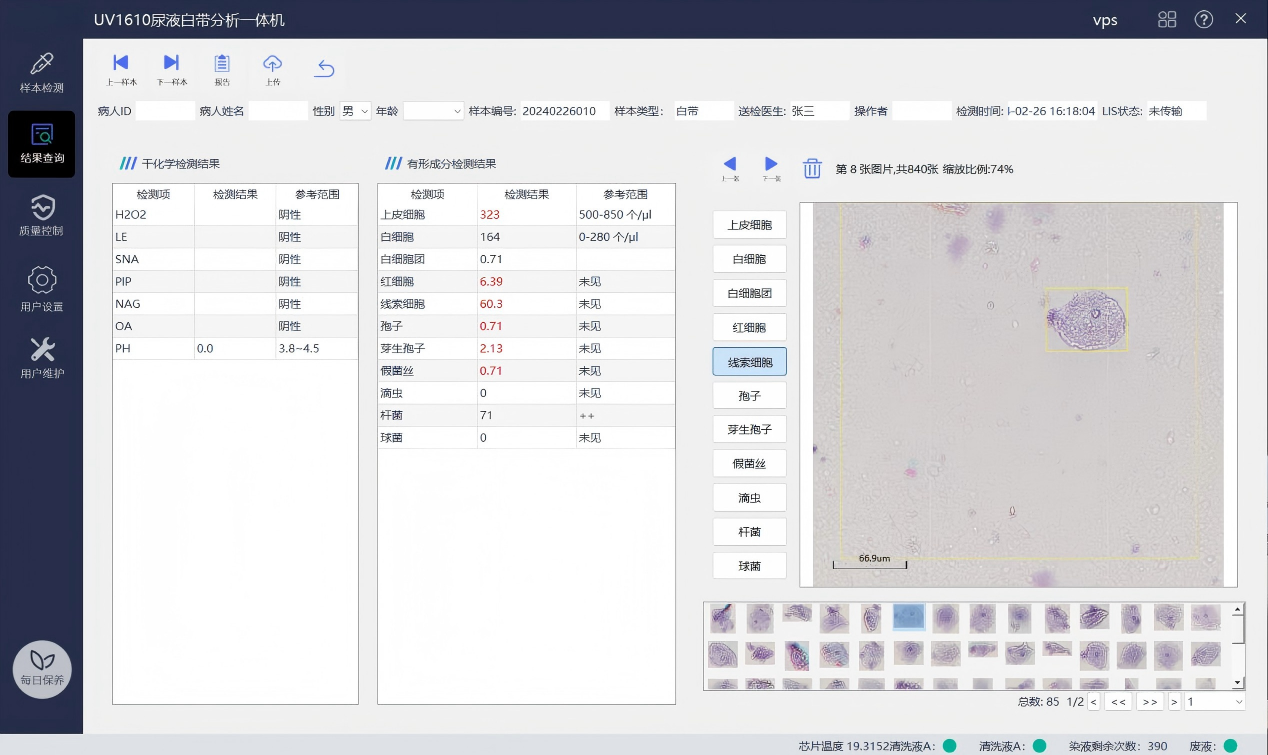Click 上皮细胞 result value 323
The image size is (1268, 755).
[489, 215]
